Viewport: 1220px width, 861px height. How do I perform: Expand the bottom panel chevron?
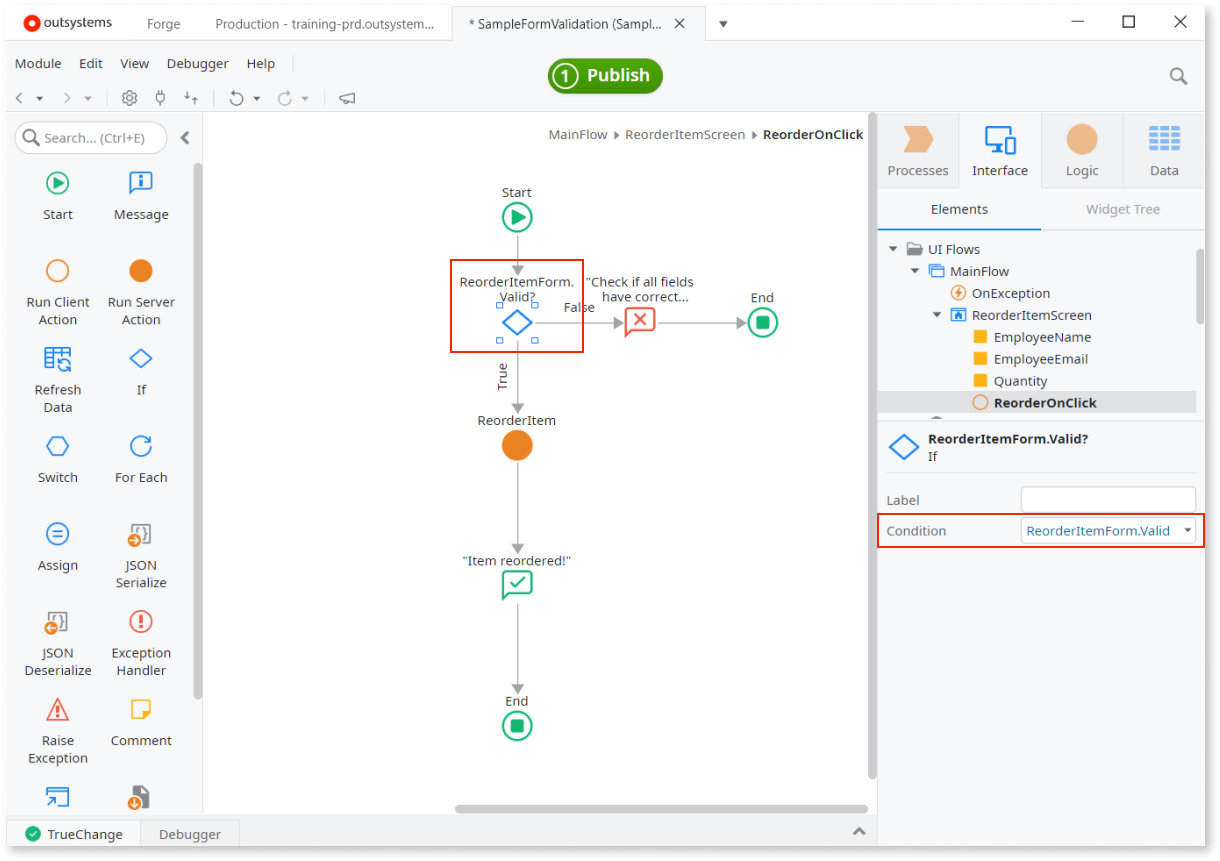[x=858, y=832]
